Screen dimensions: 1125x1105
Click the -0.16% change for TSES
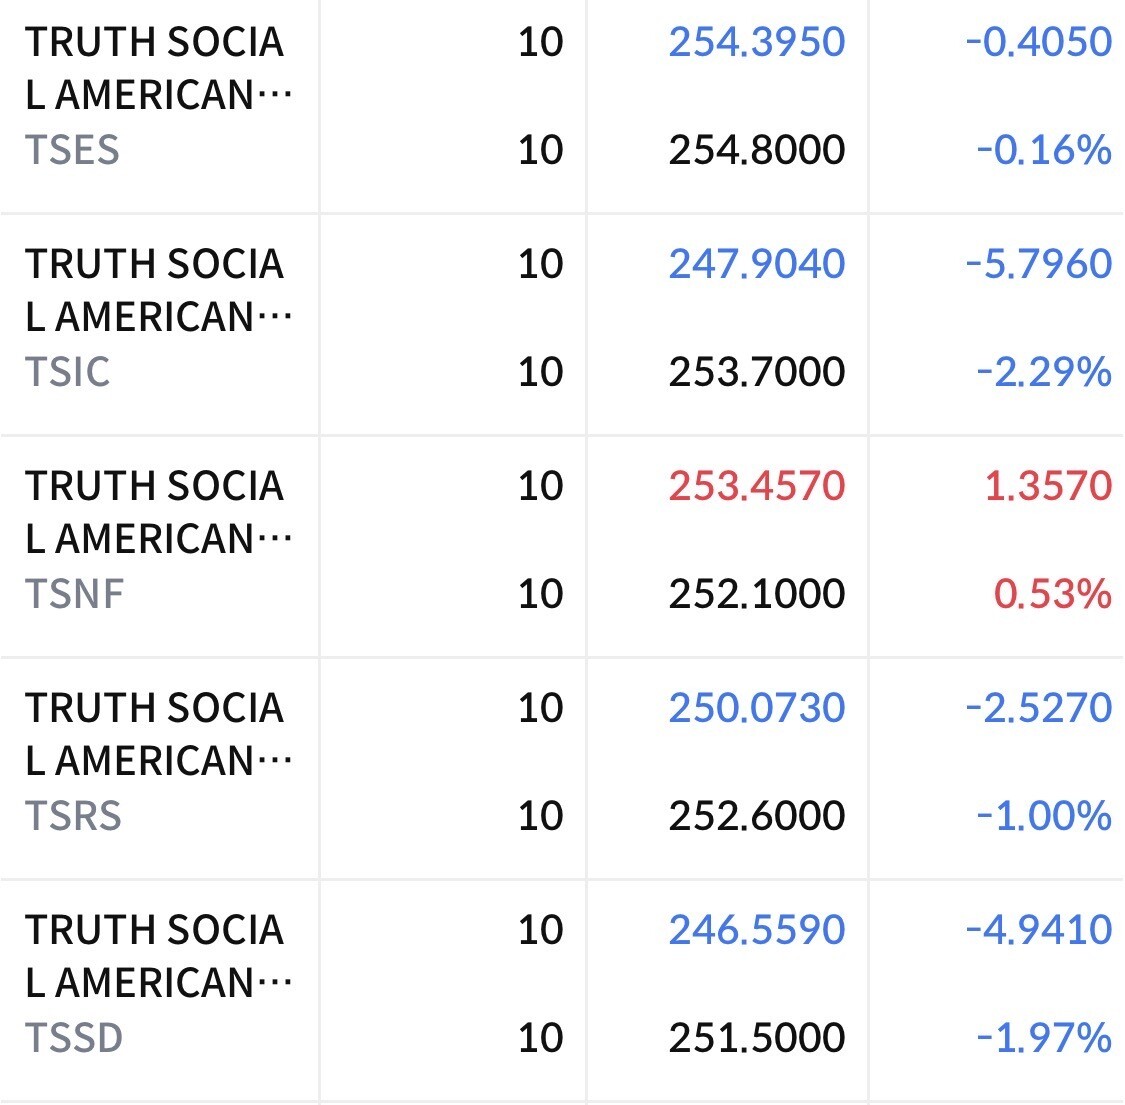click(x=1044, y=150)
